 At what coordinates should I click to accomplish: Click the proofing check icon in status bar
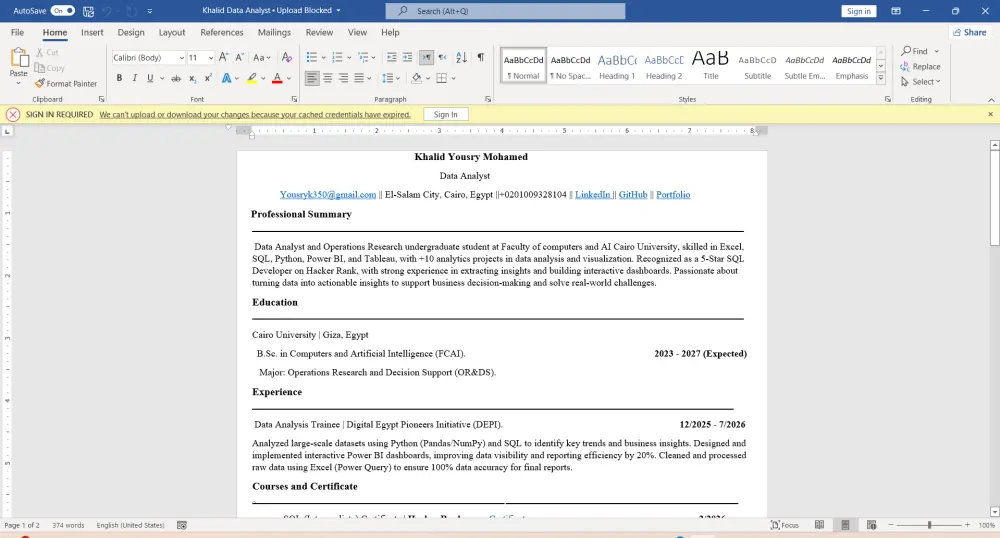[182, 525]
